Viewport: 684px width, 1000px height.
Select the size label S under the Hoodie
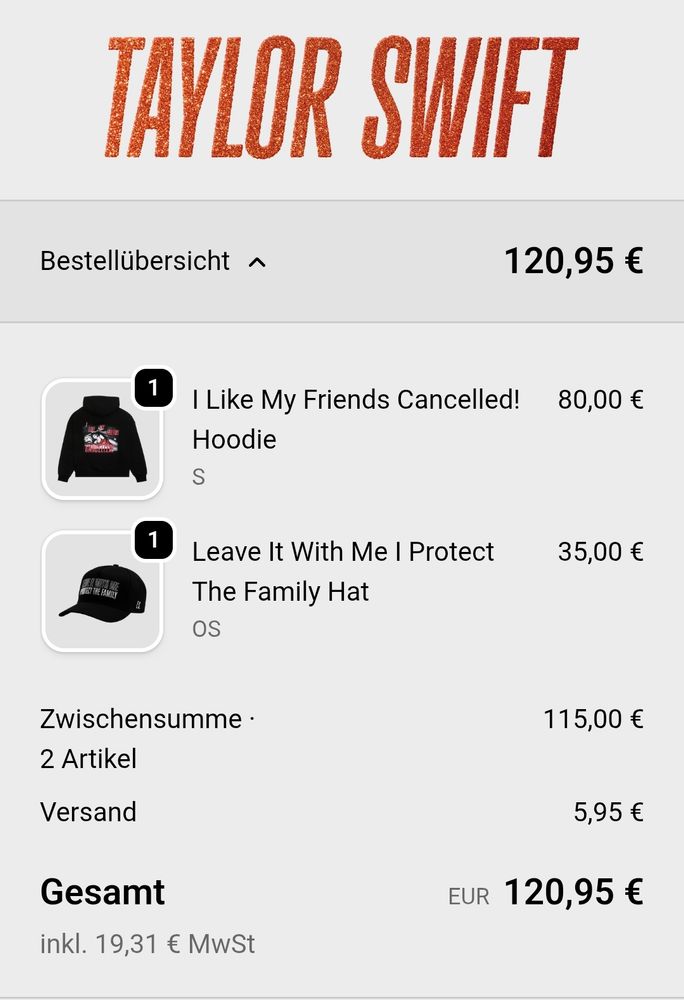click(x=196, y=477)
